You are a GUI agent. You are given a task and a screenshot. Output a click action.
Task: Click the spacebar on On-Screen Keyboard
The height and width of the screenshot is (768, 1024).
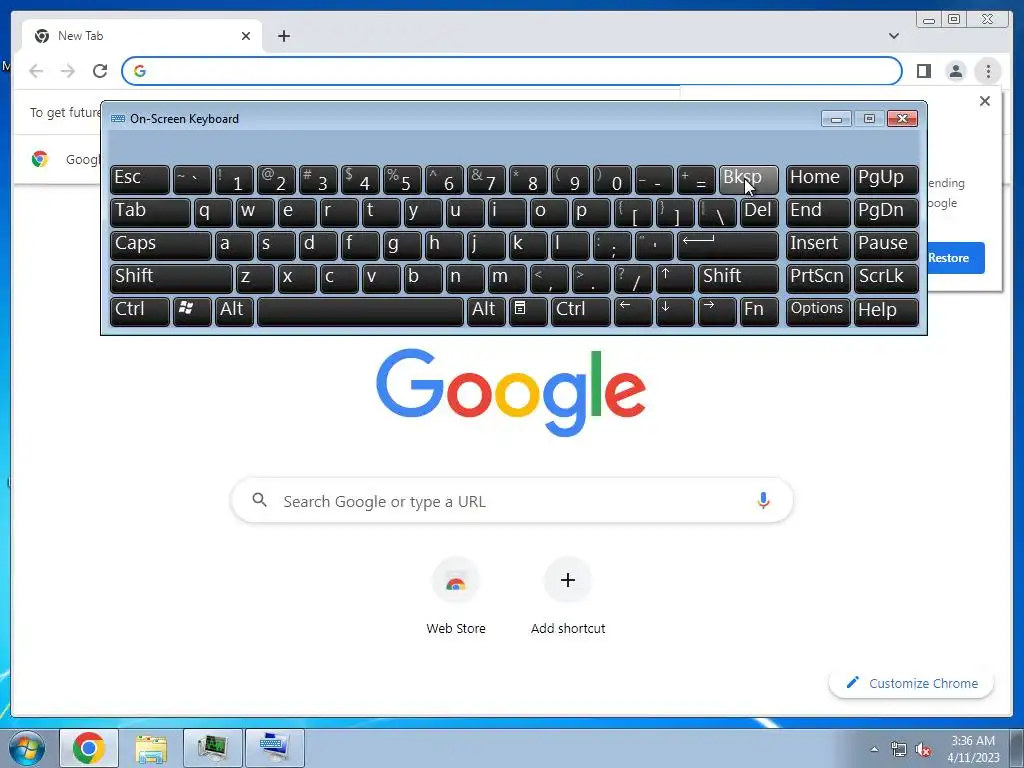click(360, 312)
